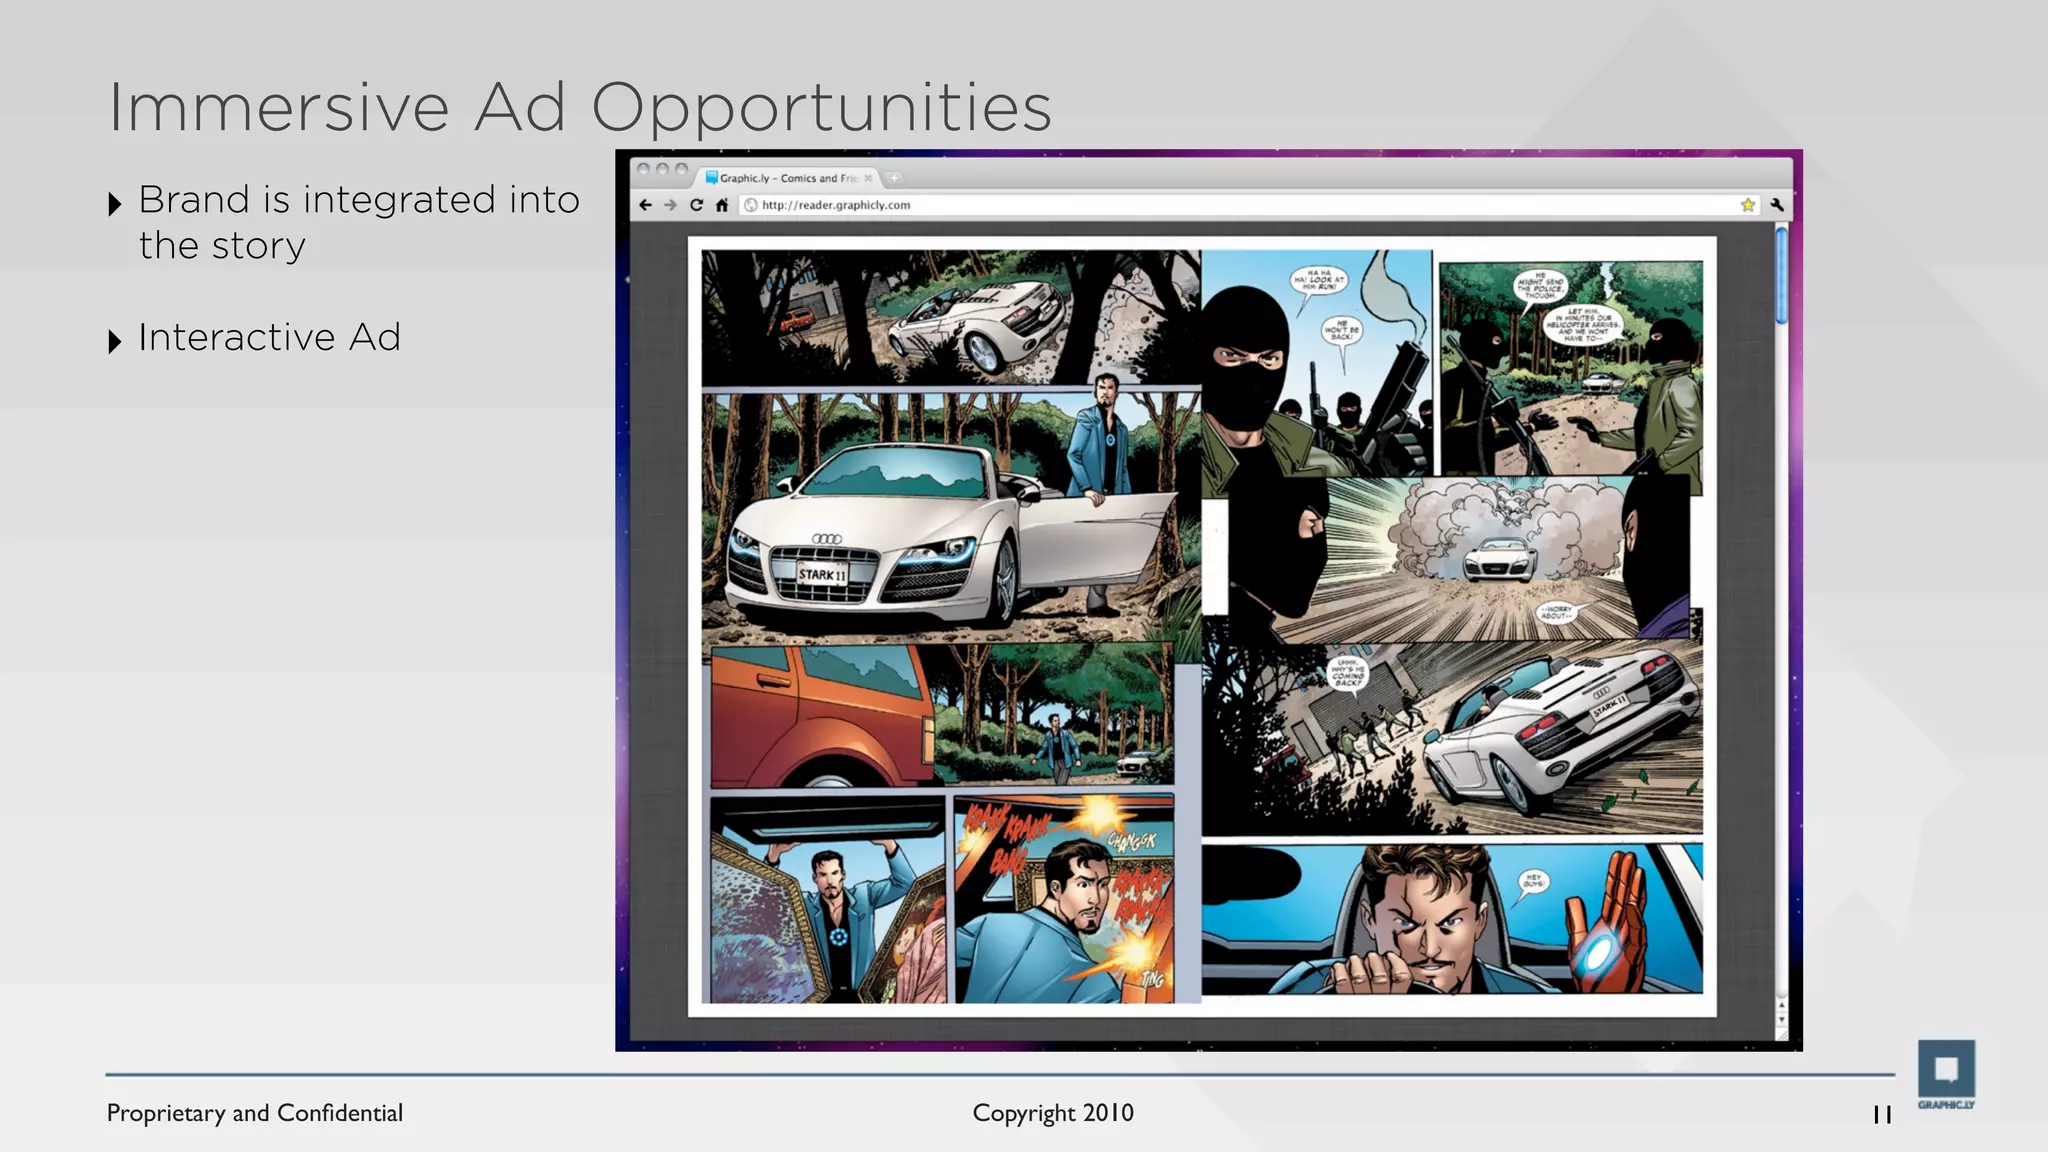
Task: Click the "Interactive Ad" bullet text
Action: click(x=269, y=338)
